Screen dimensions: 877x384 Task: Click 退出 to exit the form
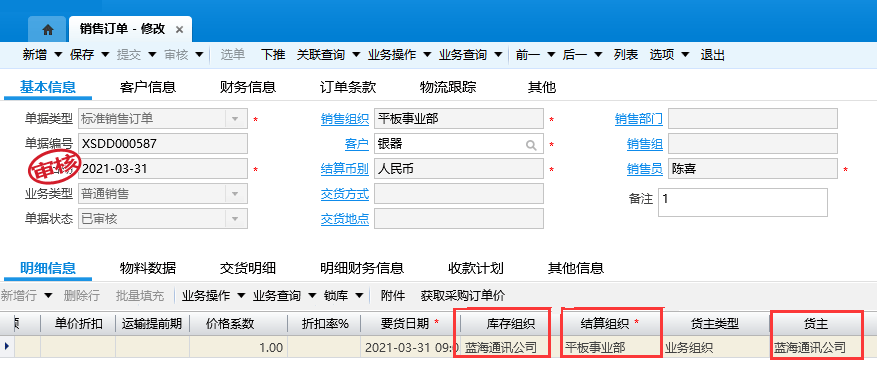pos(713,55)
